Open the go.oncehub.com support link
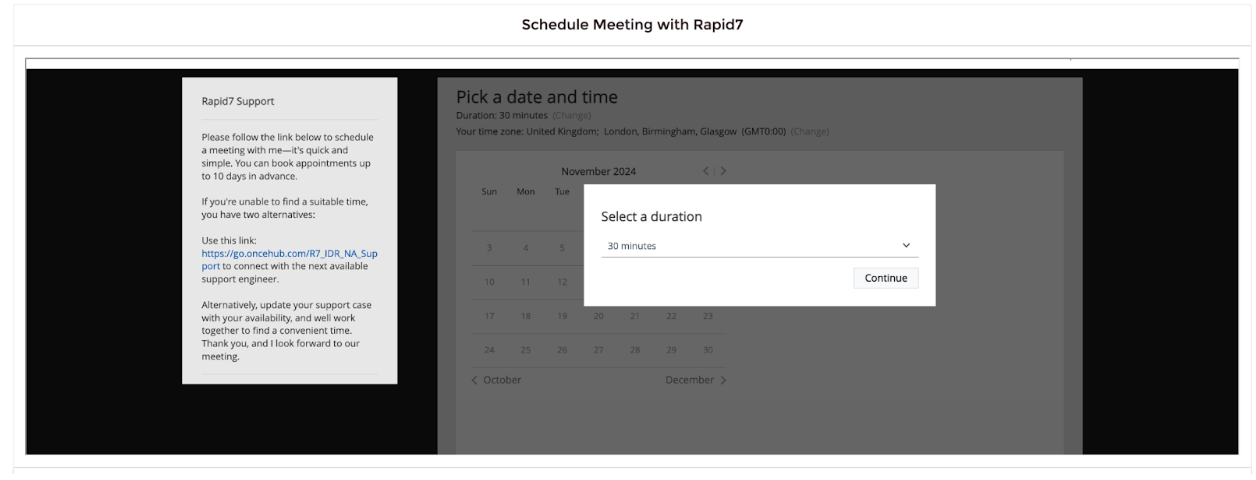Viewport: 1256px width, 480px height. (289, 260)
